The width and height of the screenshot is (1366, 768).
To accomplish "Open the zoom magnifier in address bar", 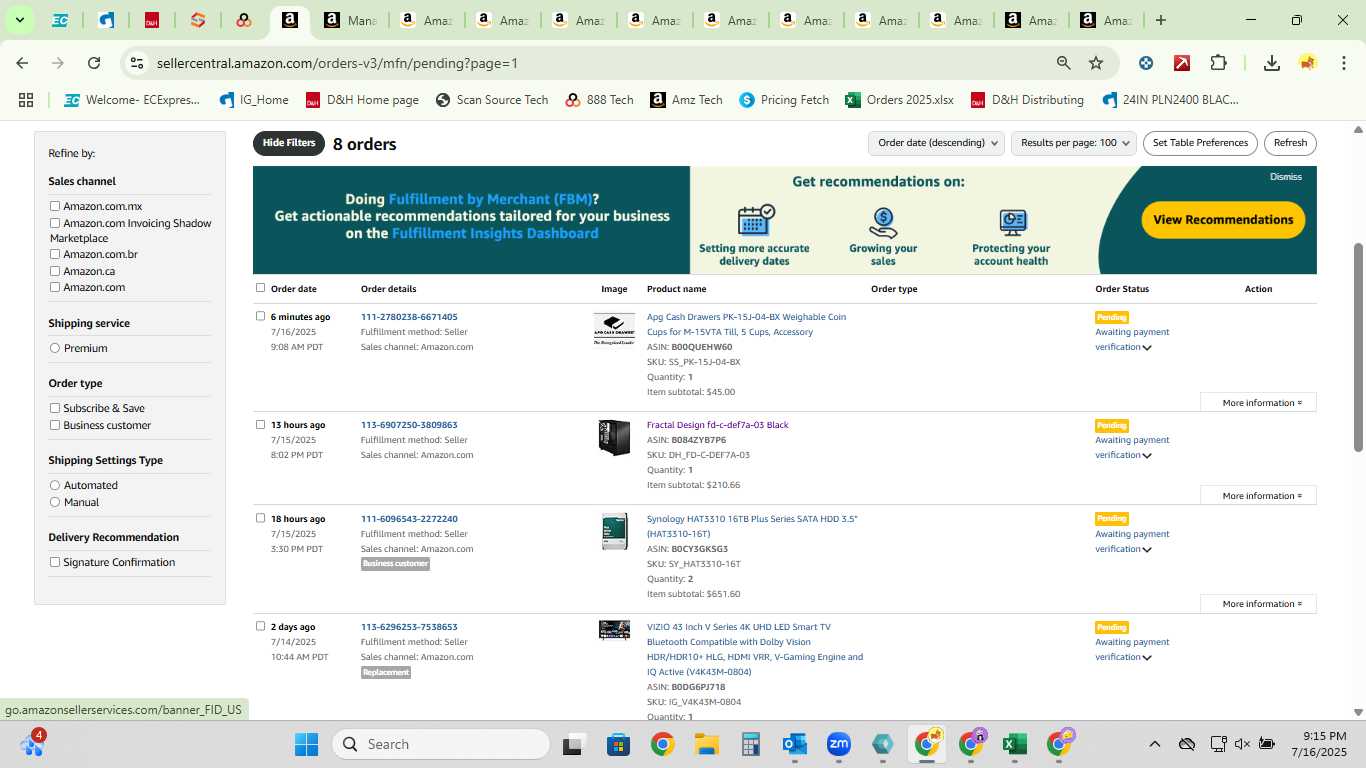I will coord(1064,63).
